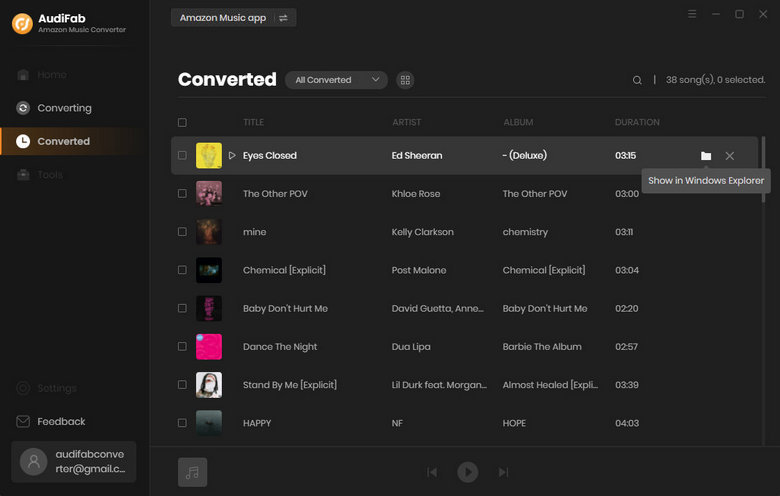
Task: Click album HOPE
Action: pyautogui.click(x=514, y=423)
